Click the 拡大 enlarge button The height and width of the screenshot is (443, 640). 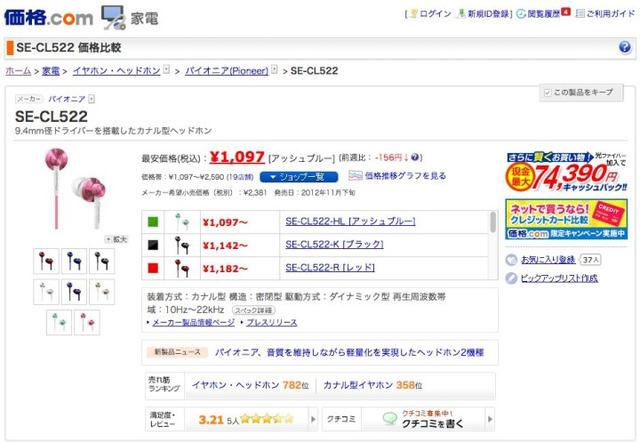(116, 239)
